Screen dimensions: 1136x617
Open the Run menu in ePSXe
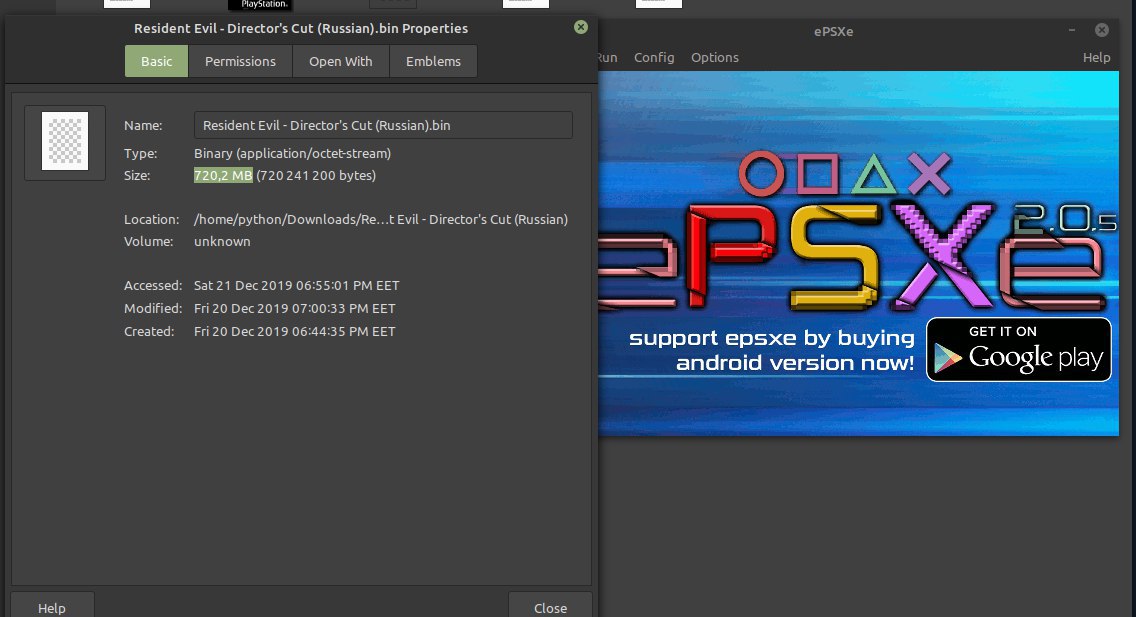[x=607, y=57]
